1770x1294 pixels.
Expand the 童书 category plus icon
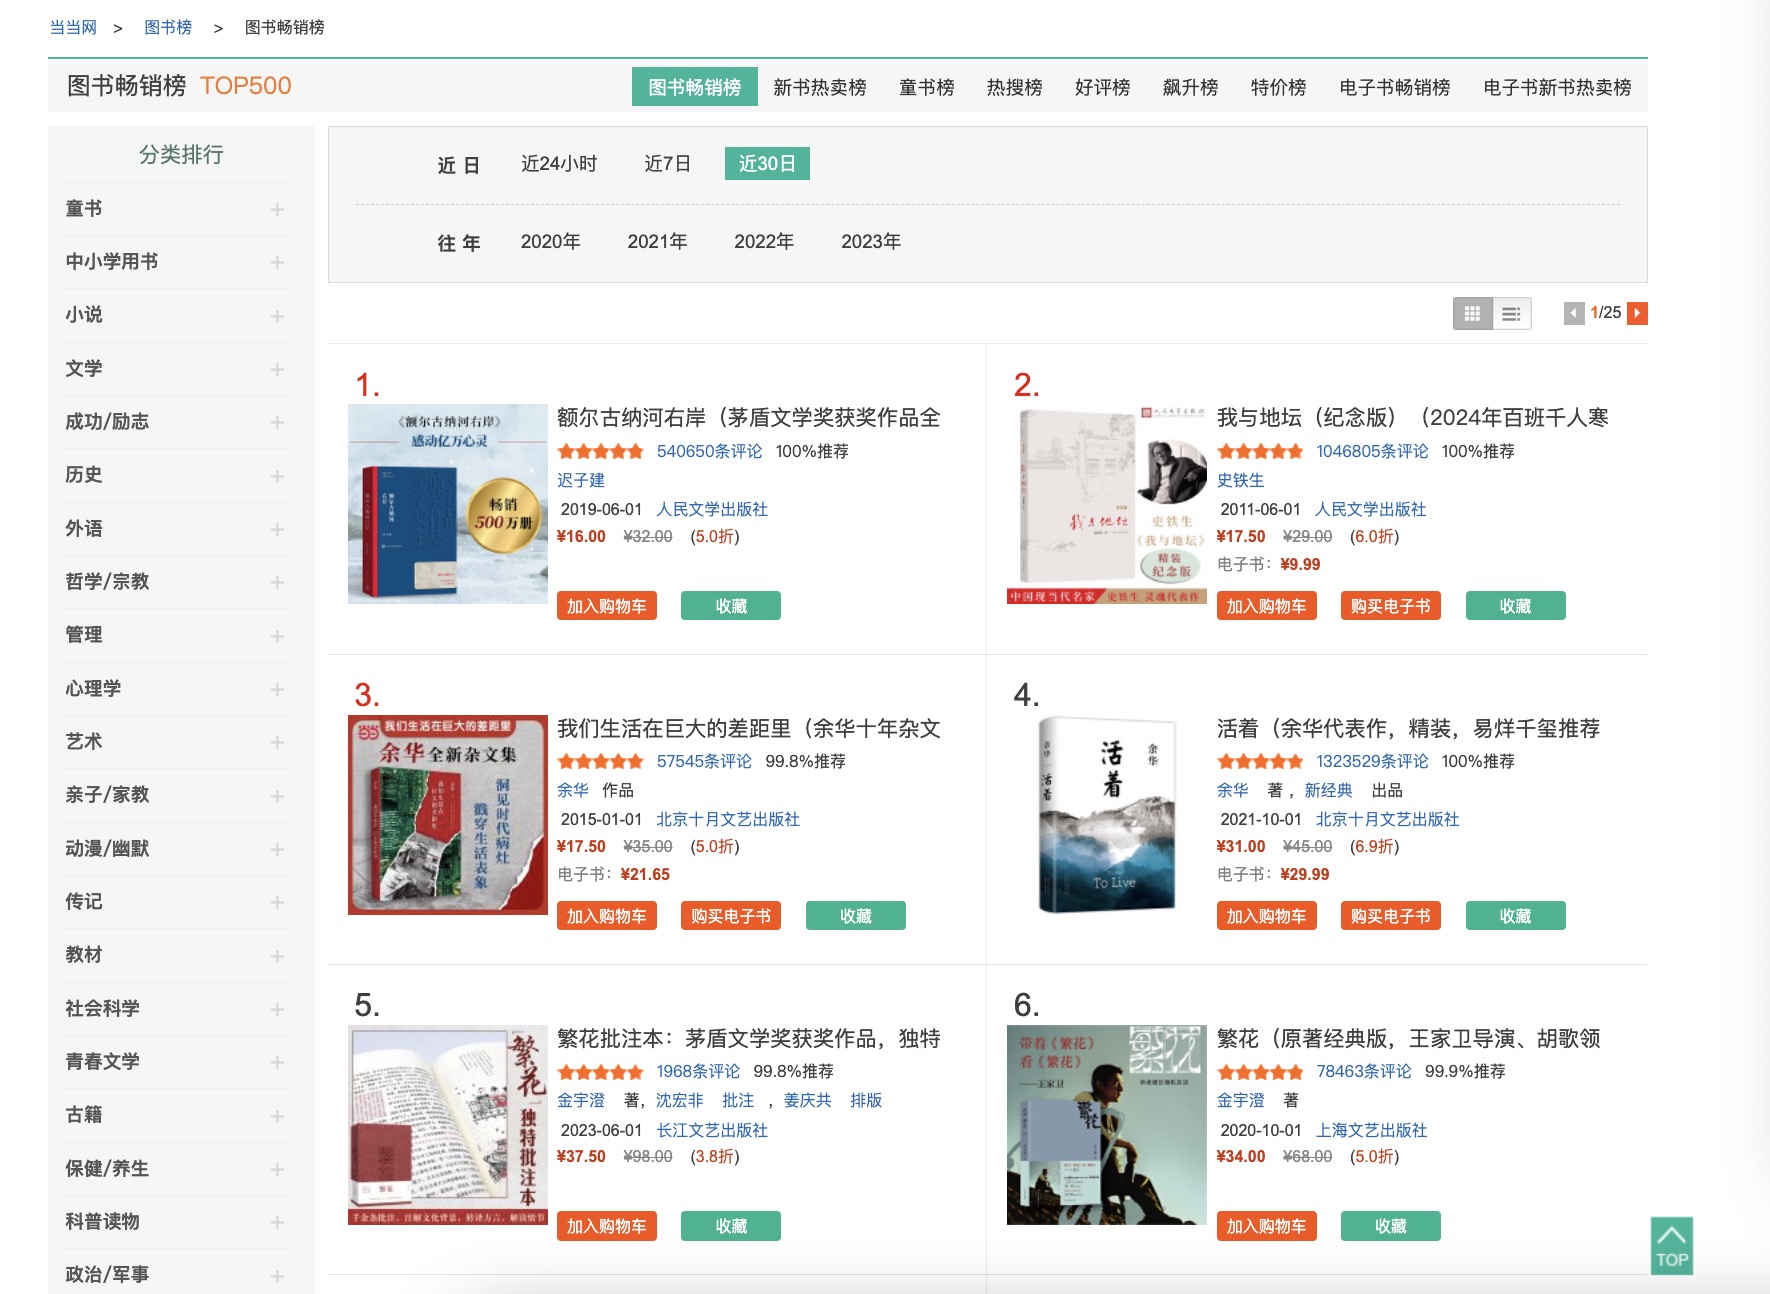[x=277, y=209]
